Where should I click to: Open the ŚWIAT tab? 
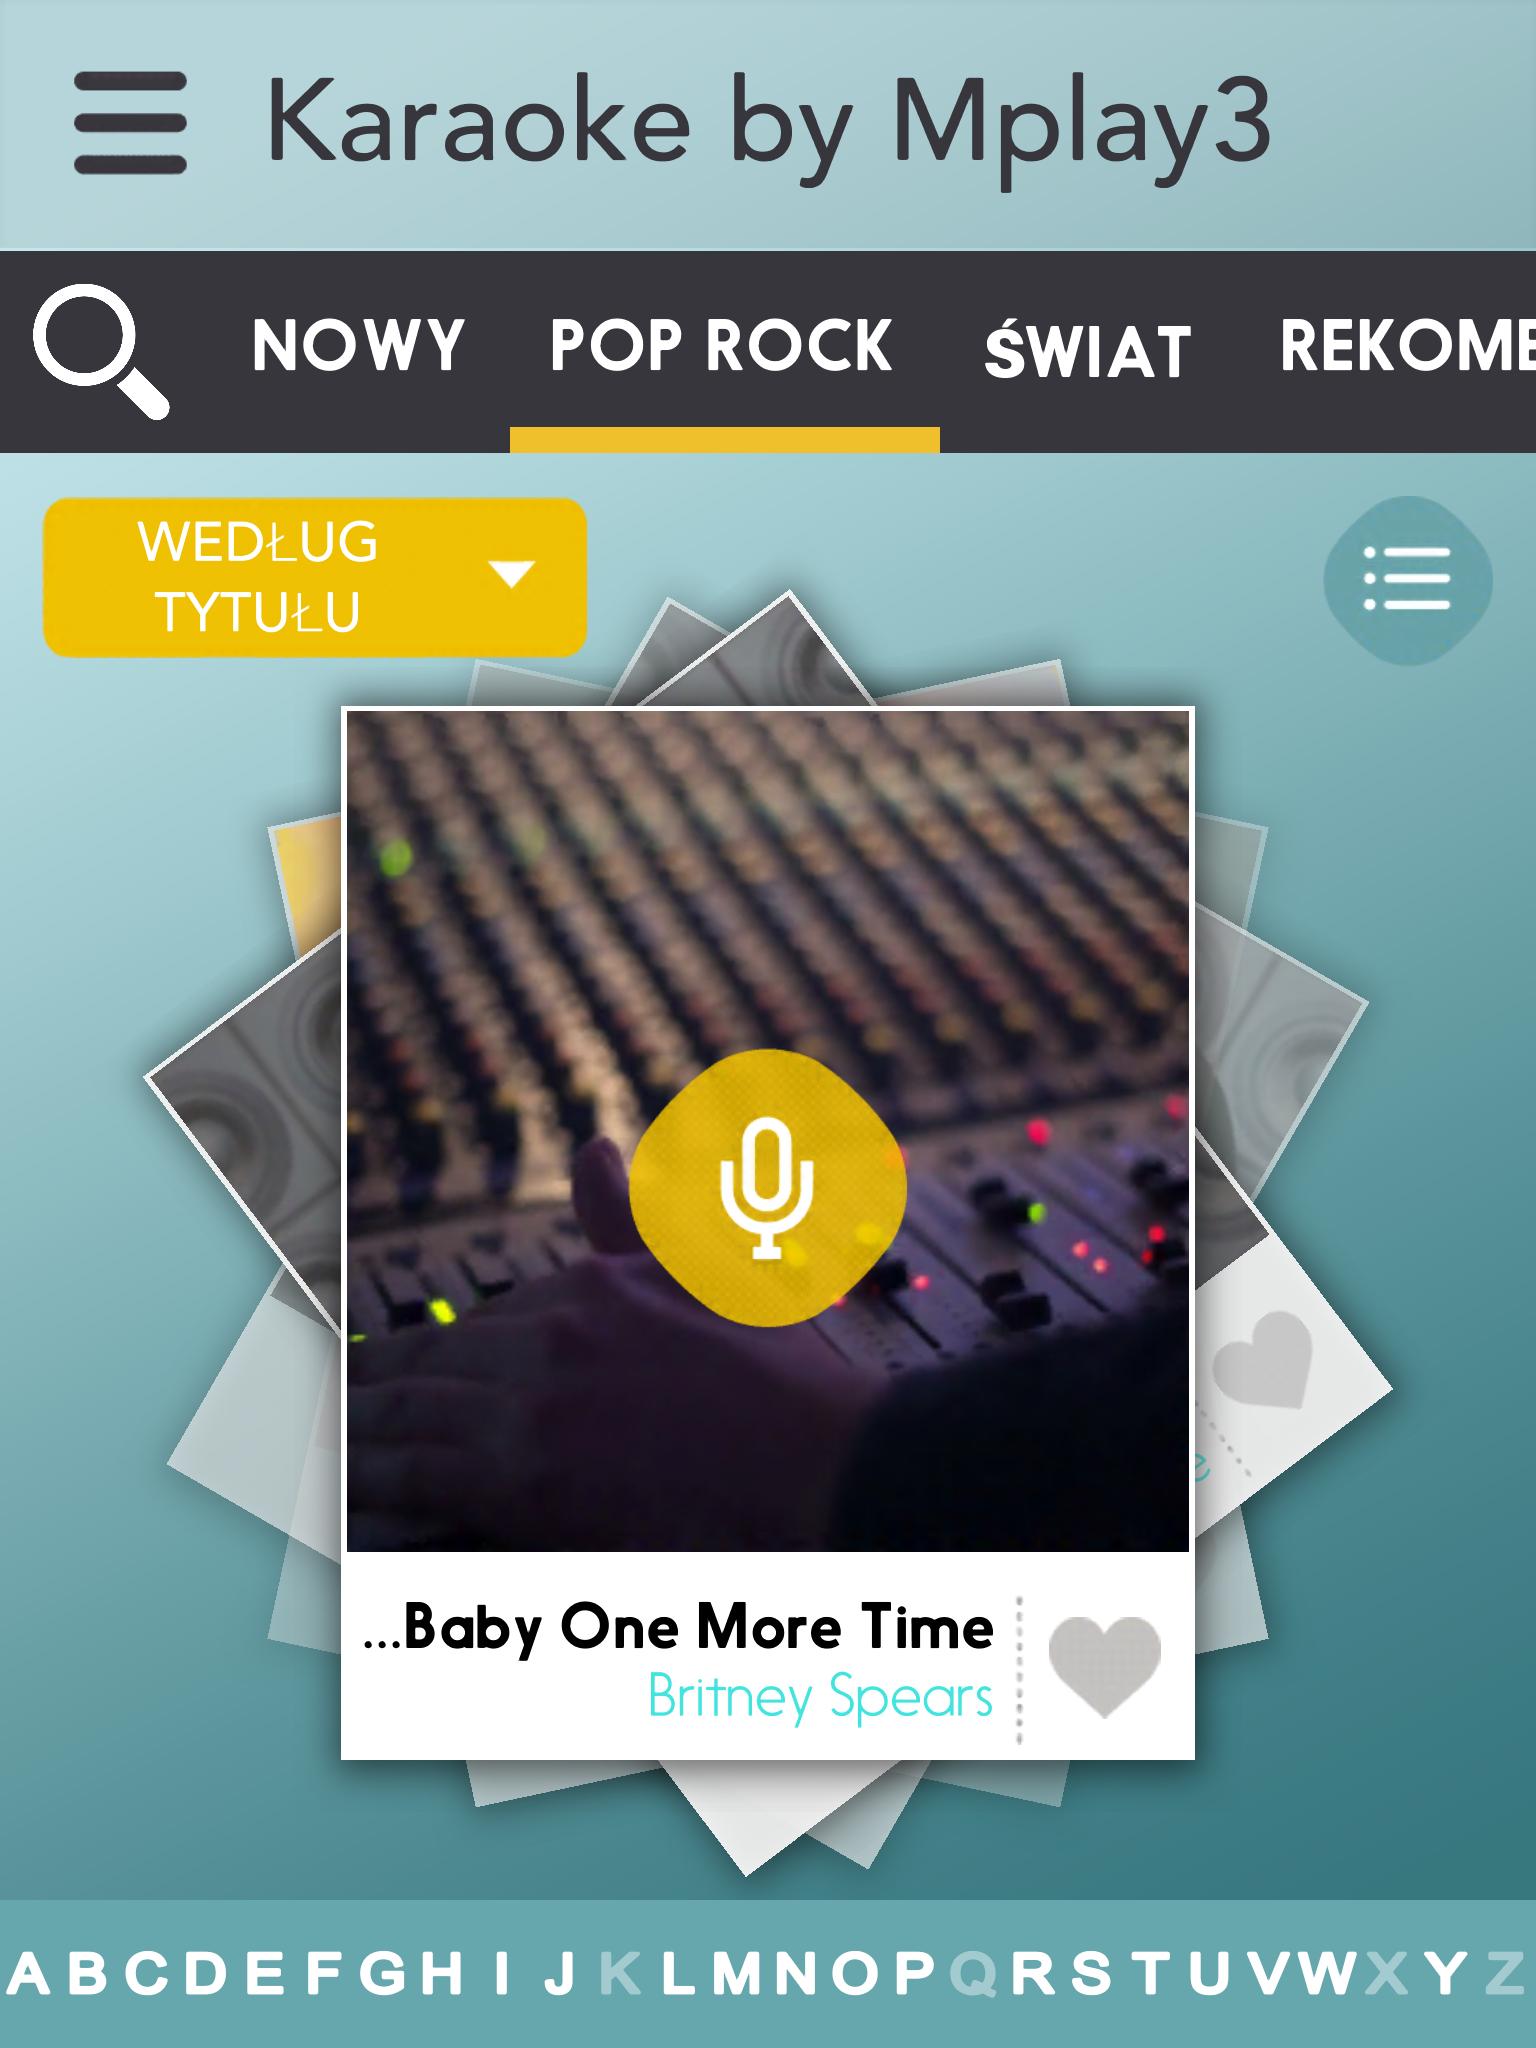(1087, 347)
